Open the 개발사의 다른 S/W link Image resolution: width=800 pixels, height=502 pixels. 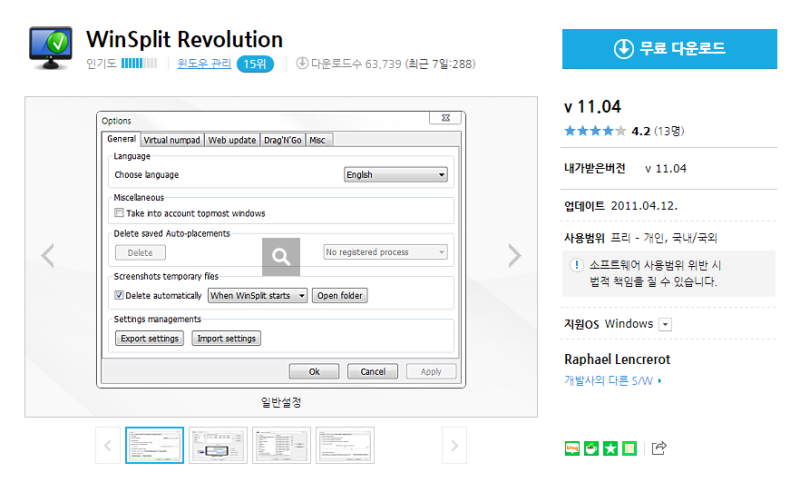(613, 381)
